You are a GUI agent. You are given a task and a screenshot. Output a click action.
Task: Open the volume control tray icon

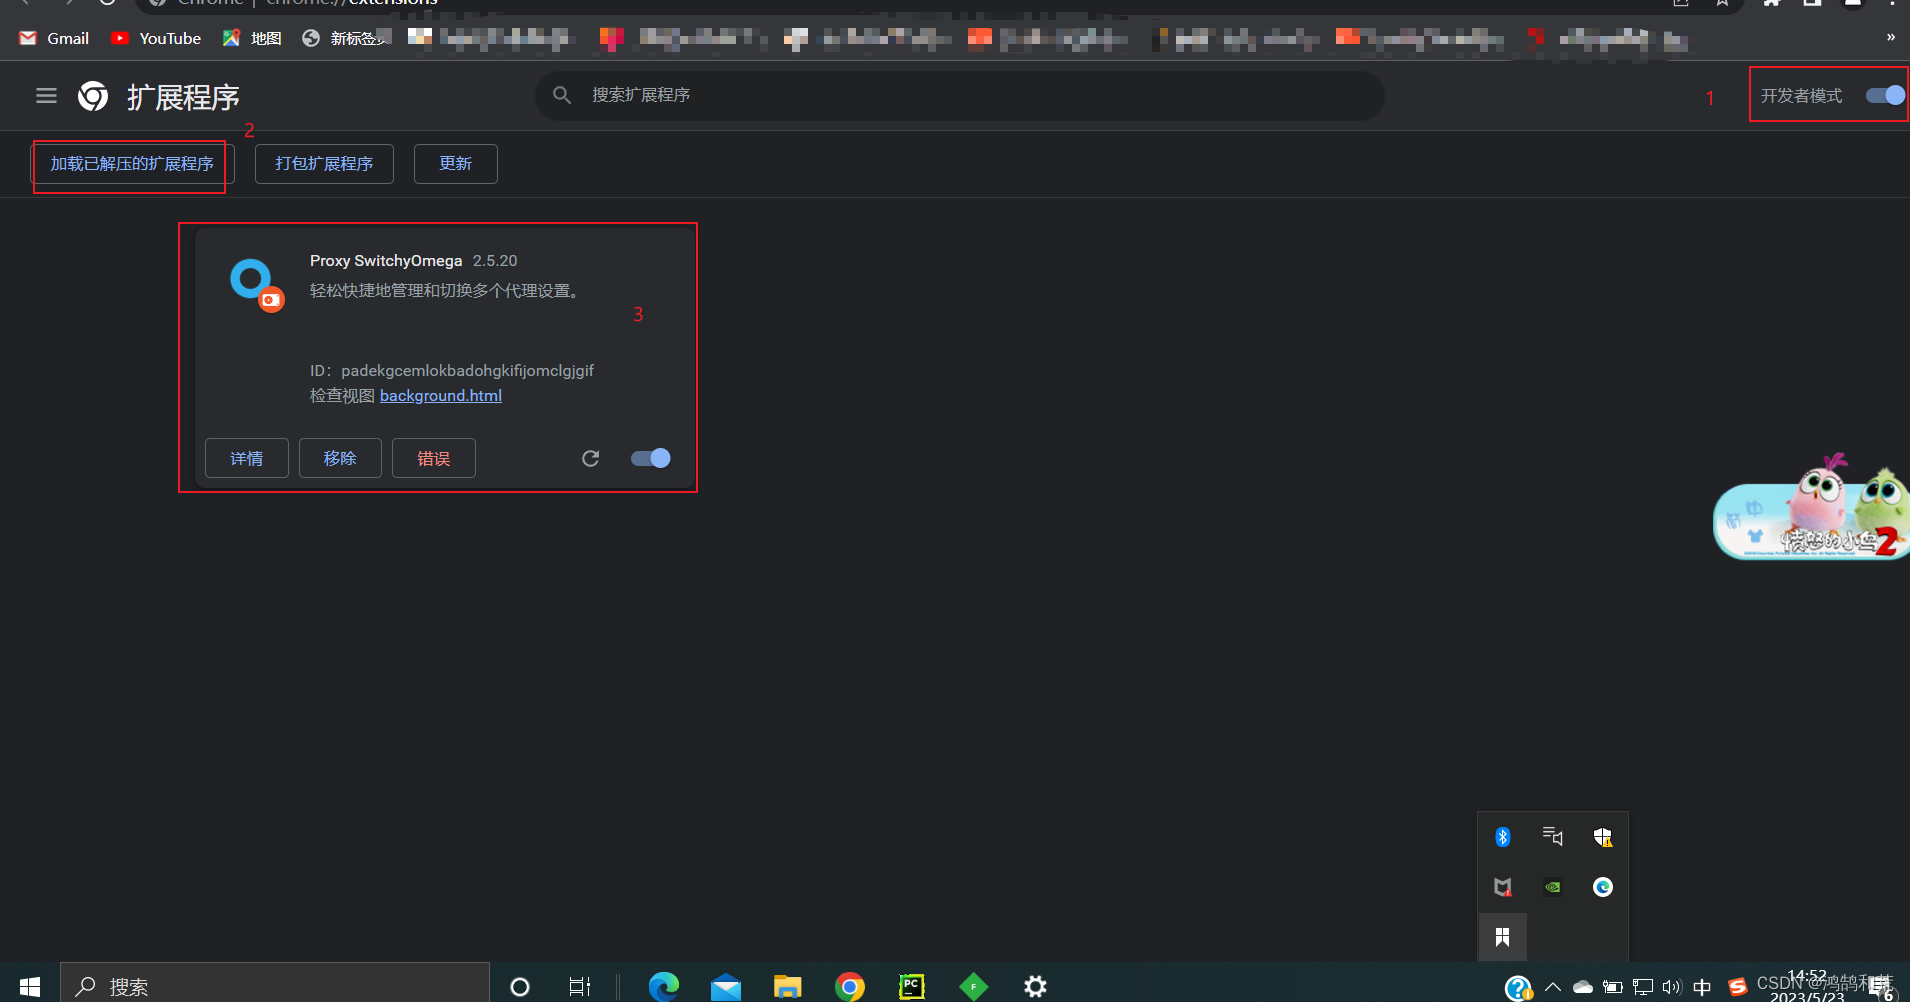tap(1672, 987)
